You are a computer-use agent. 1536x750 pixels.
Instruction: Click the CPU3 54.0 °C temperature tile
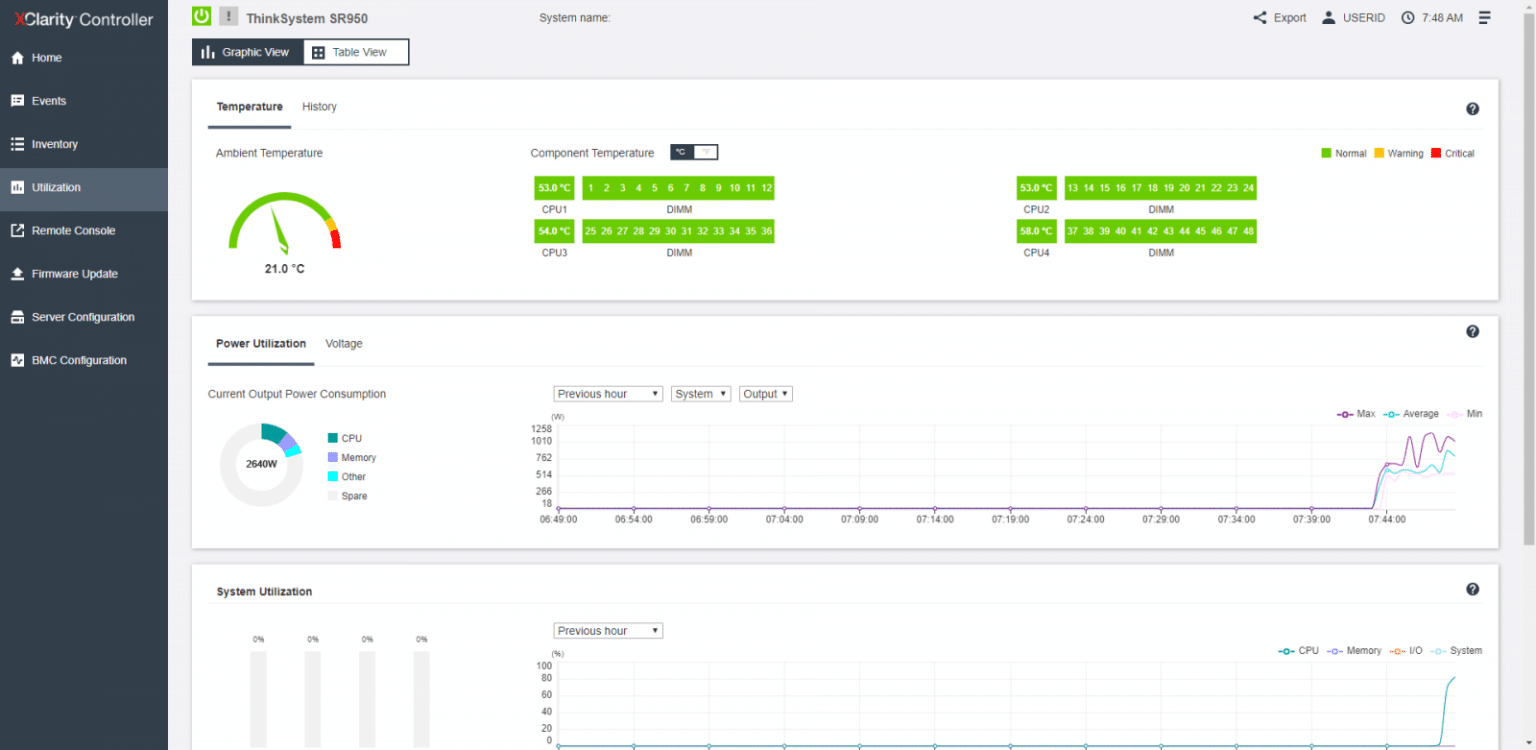(x=554, y=231)
